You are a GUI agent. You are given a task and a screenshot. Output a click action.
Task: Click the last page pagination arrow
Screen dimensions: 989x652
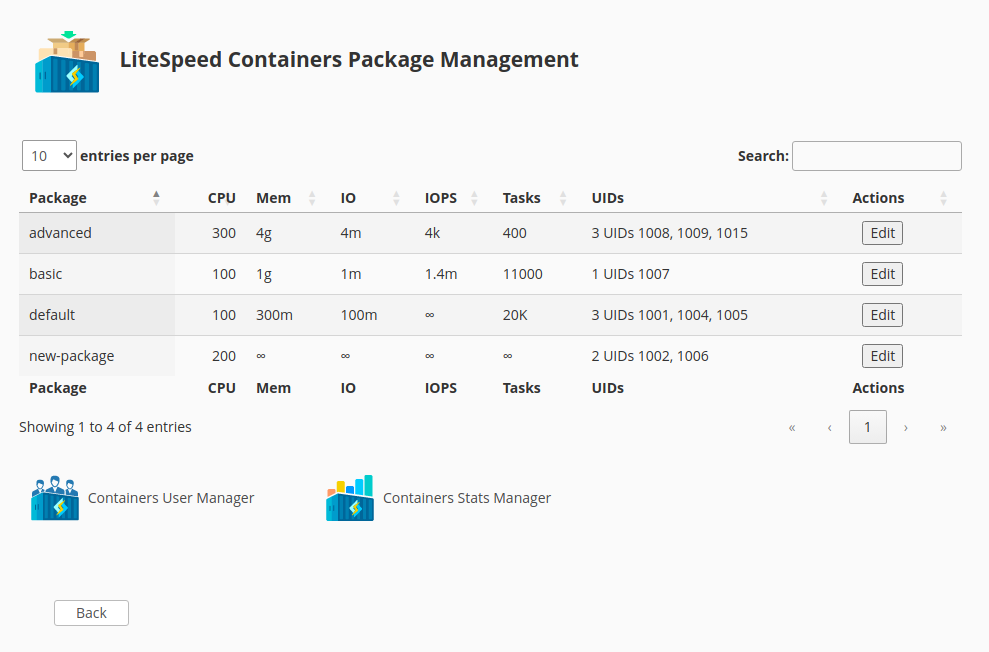942,426
